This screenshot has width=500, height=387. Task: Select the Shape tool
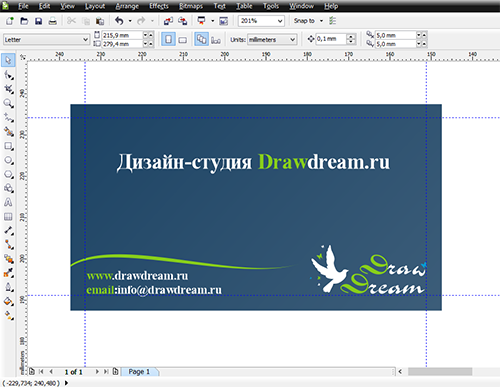[x=8, y=75]
